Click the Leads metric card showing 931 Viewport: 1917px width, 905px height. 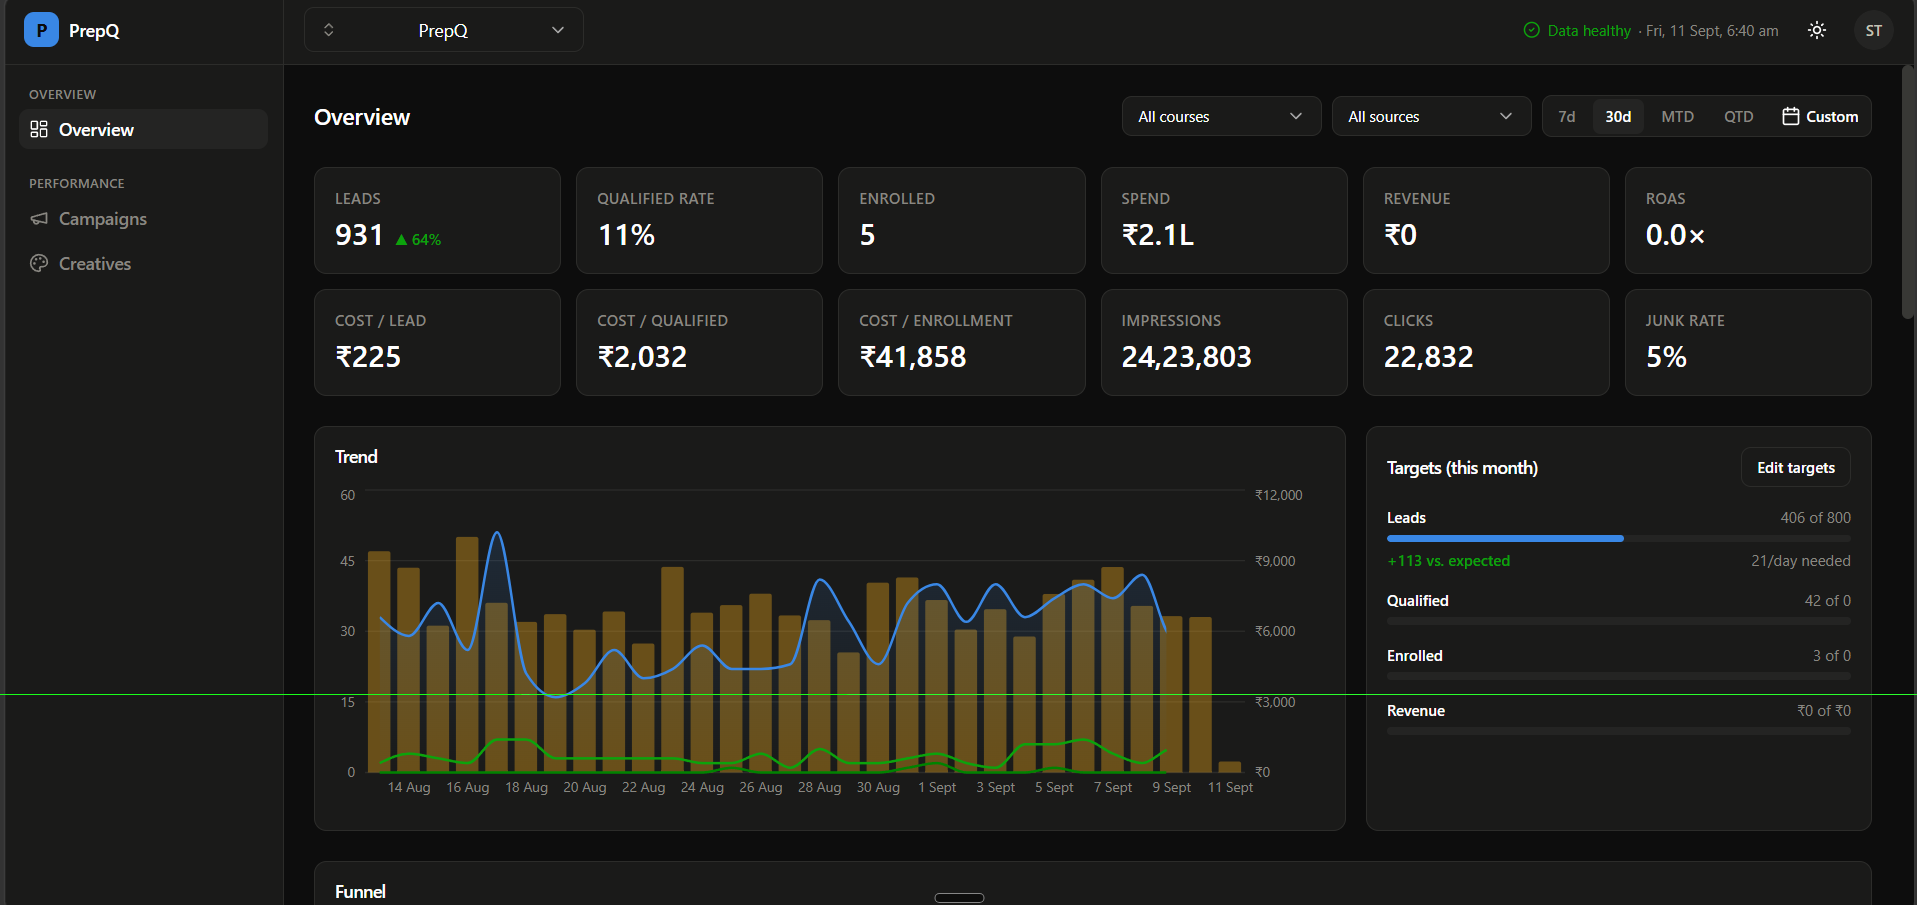coord(437,220)
